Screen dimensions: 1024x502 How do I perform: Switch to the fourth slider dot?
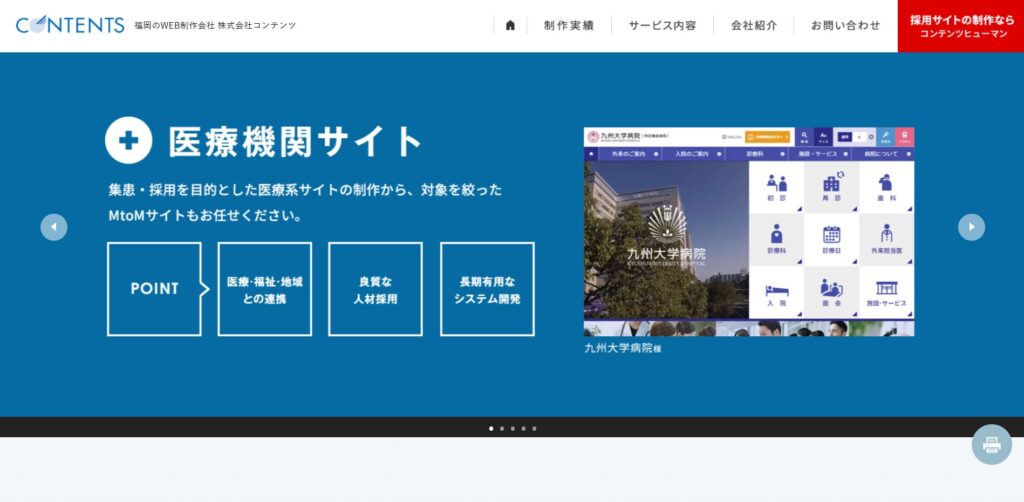pos(524,428)
